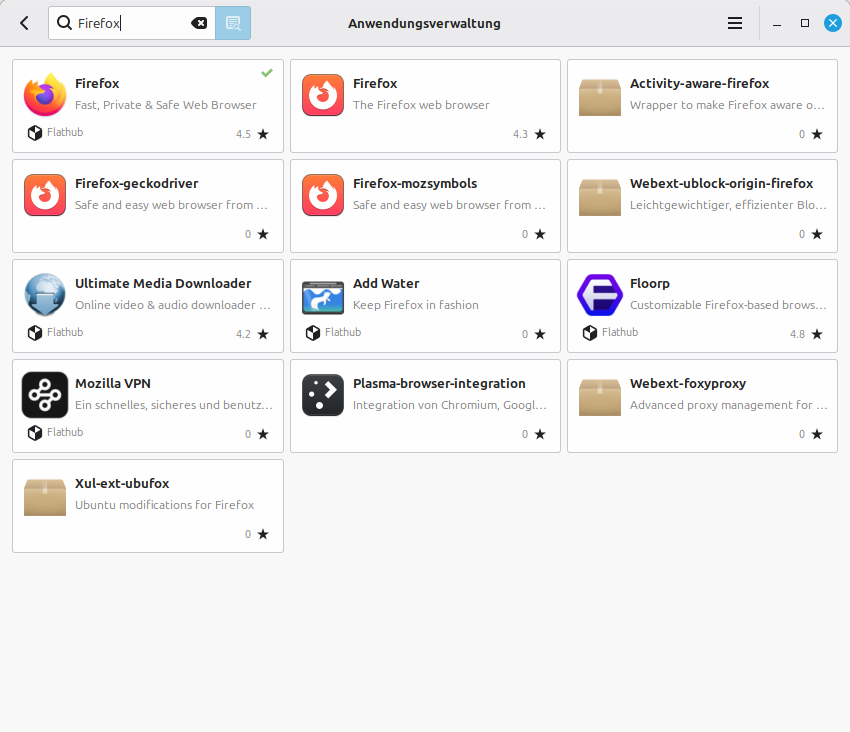This screenshot has width=850, height=732.
Task: Click 'Wrapper to make Firefox aware' description
Action: coord(727,105)
